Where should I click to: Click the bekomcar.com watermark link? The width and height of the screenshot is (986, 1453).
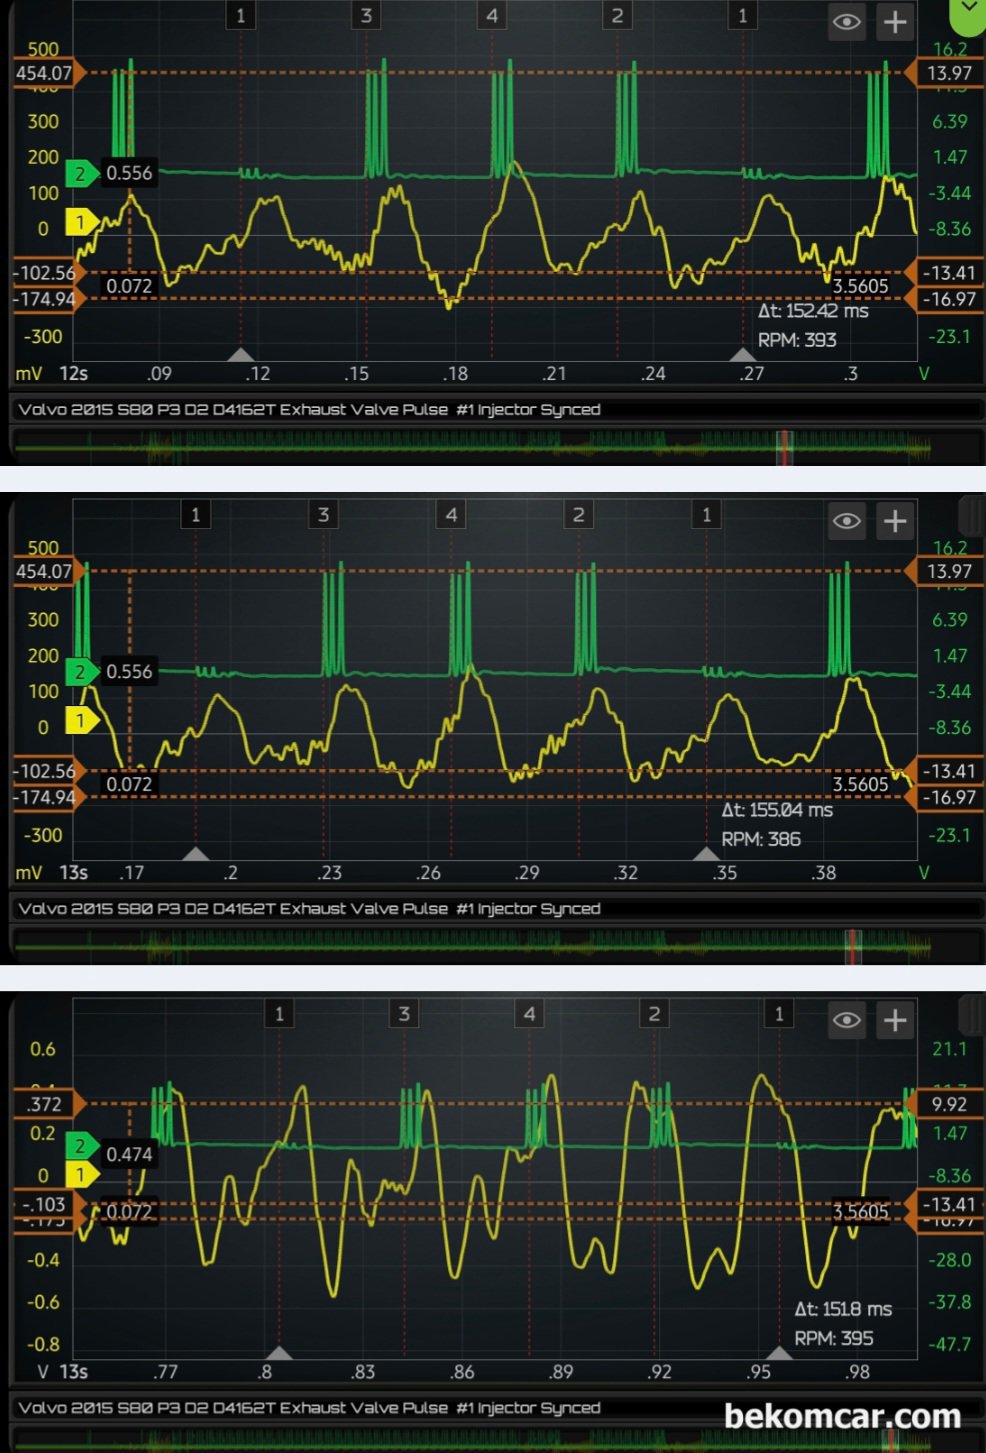(x=841, y=1416)
